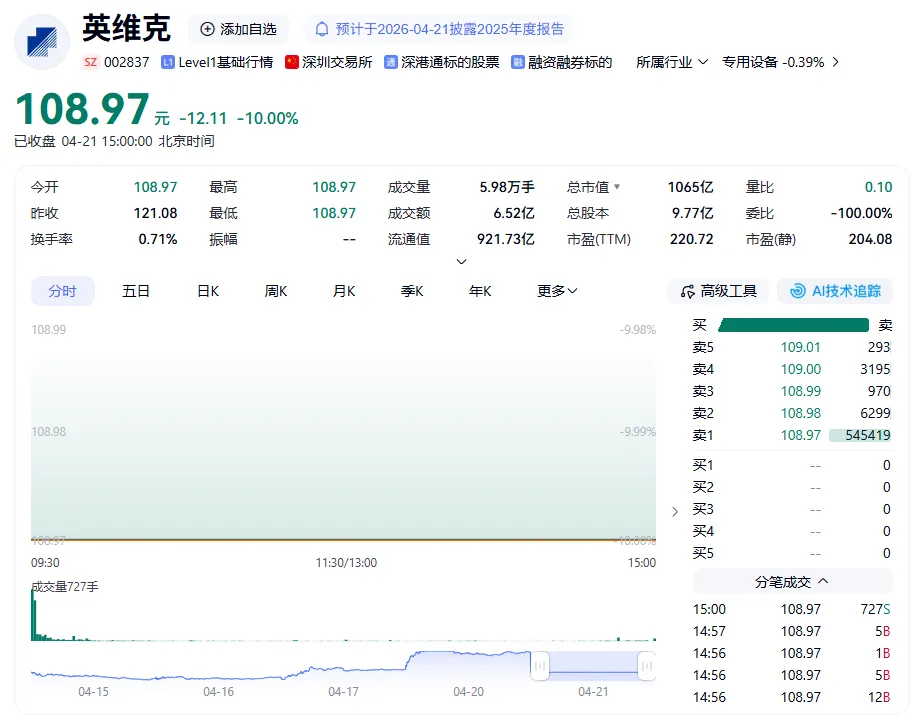
Task: Click 04-17 on the mini overview chart
Action: [x=343, y=692]
